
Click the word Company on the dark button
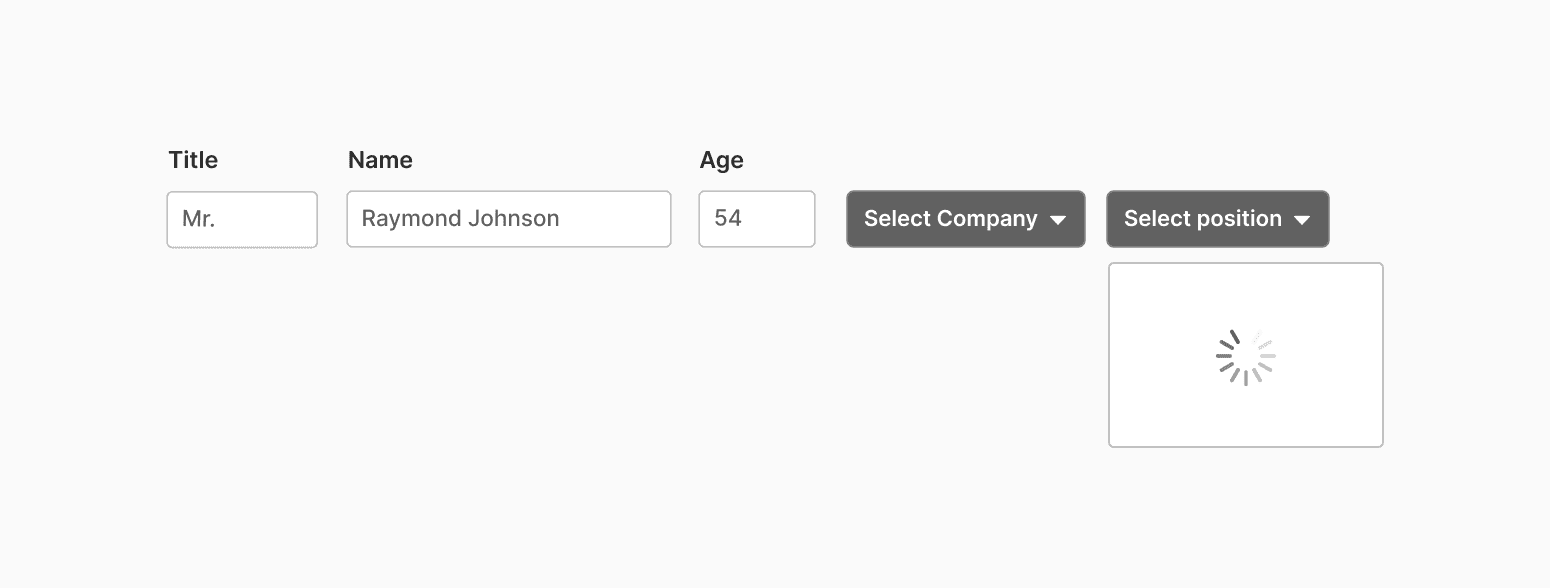tap(987, 219)
